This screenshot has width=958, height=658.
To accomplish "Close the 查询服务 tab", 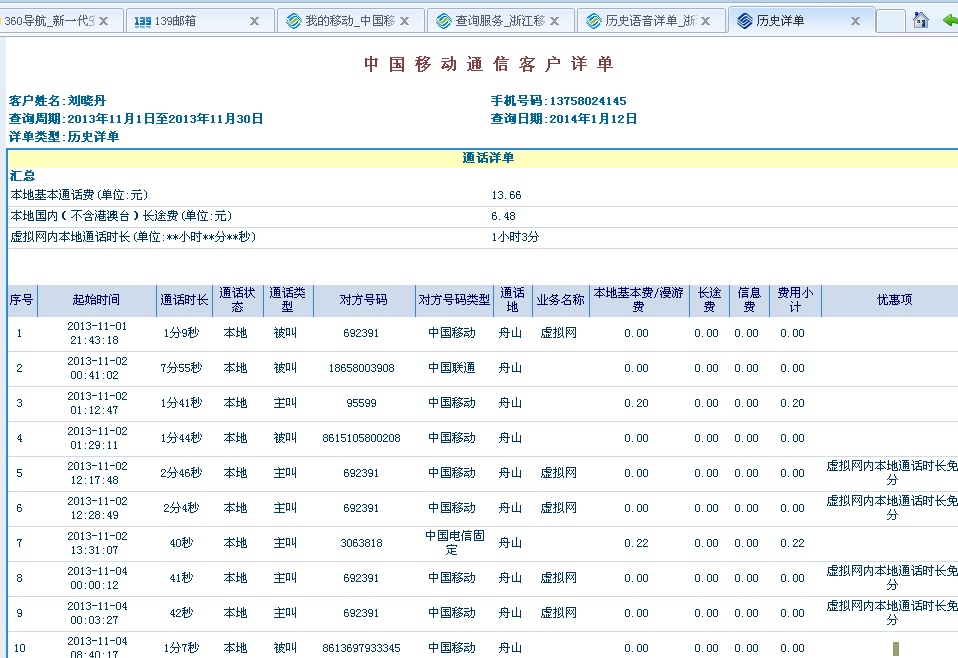I will point(555,20).
